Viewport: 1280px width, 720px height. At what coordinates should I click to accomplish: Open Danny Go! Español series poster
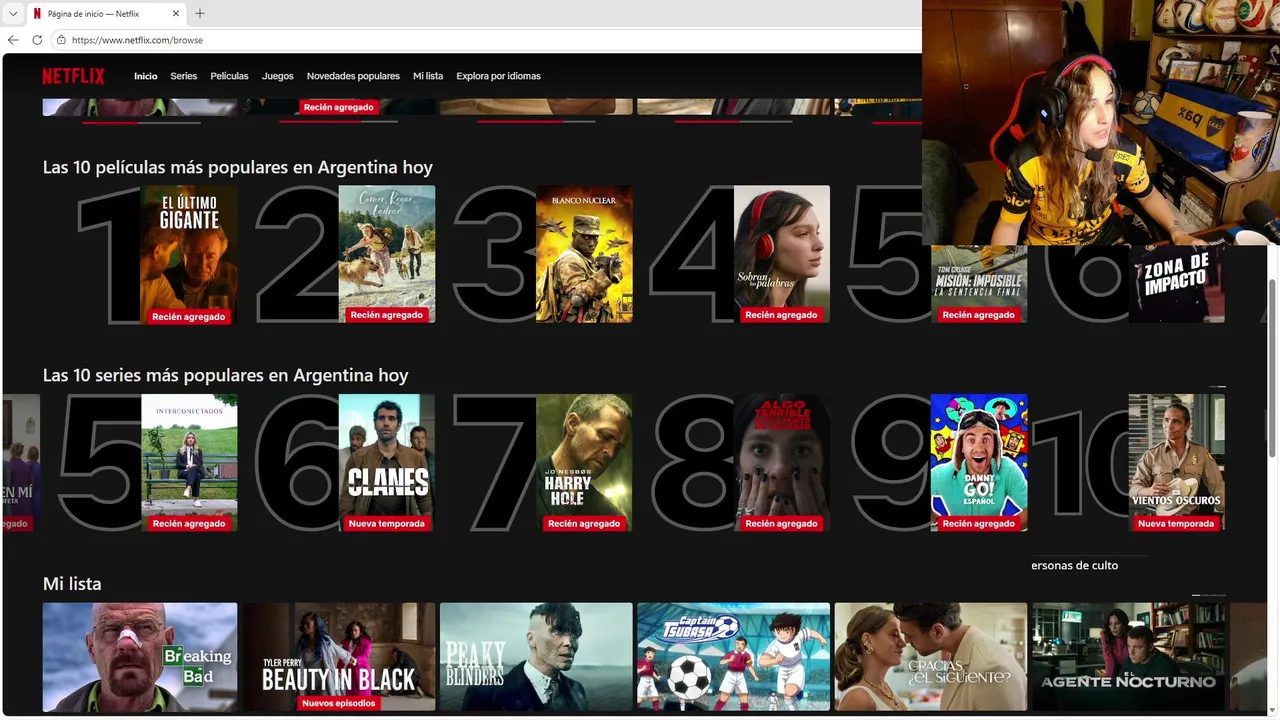tap(979, 462)
